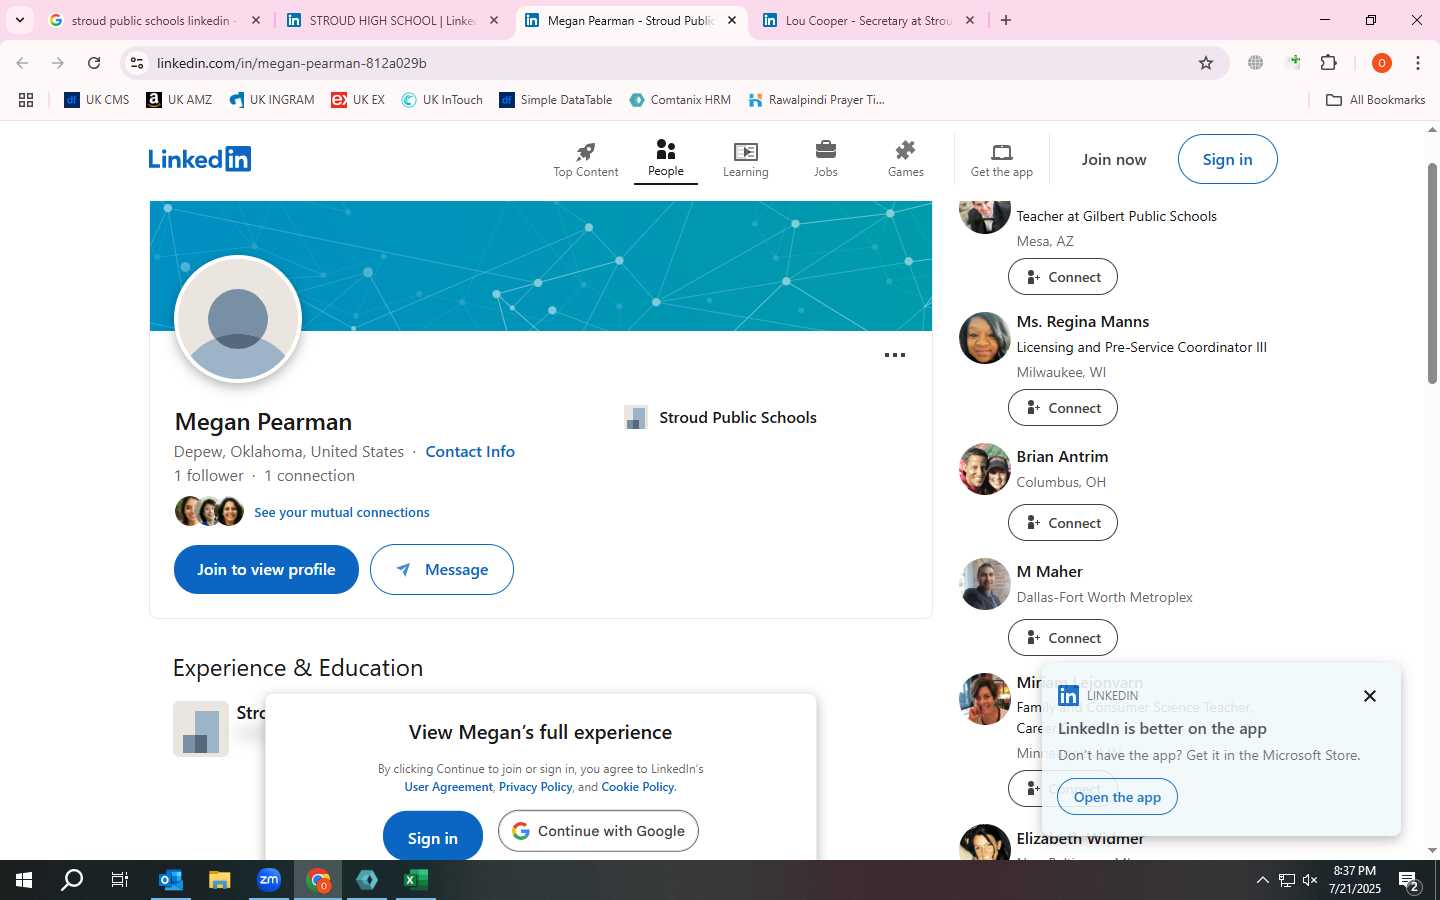
Task: Click Sign in button in experience popup
Action: tap(433, 838)
